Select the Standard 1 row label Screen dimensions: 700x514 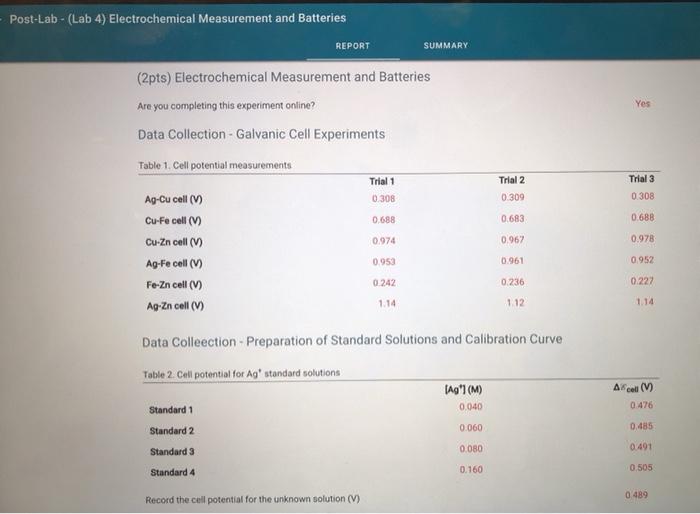[171, 410]
